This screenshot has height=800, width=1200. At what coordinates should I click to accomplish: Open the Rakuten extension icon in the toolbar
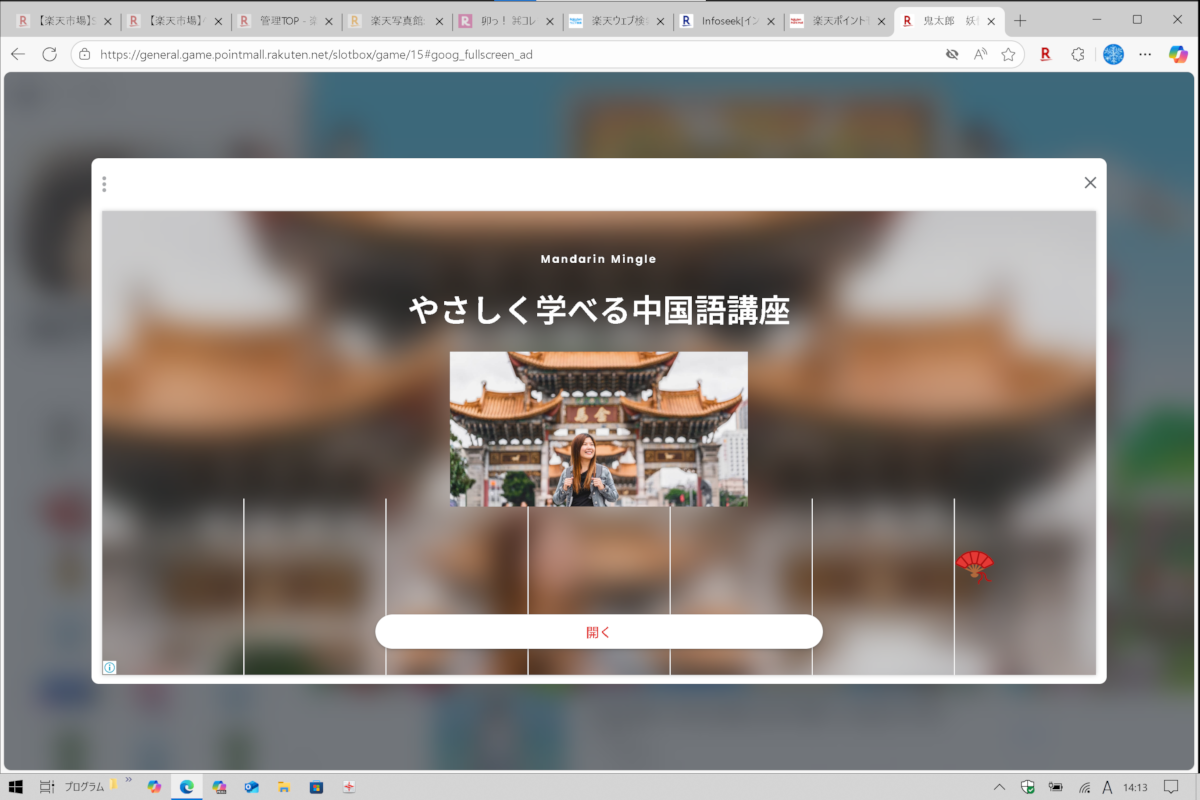1045,54
